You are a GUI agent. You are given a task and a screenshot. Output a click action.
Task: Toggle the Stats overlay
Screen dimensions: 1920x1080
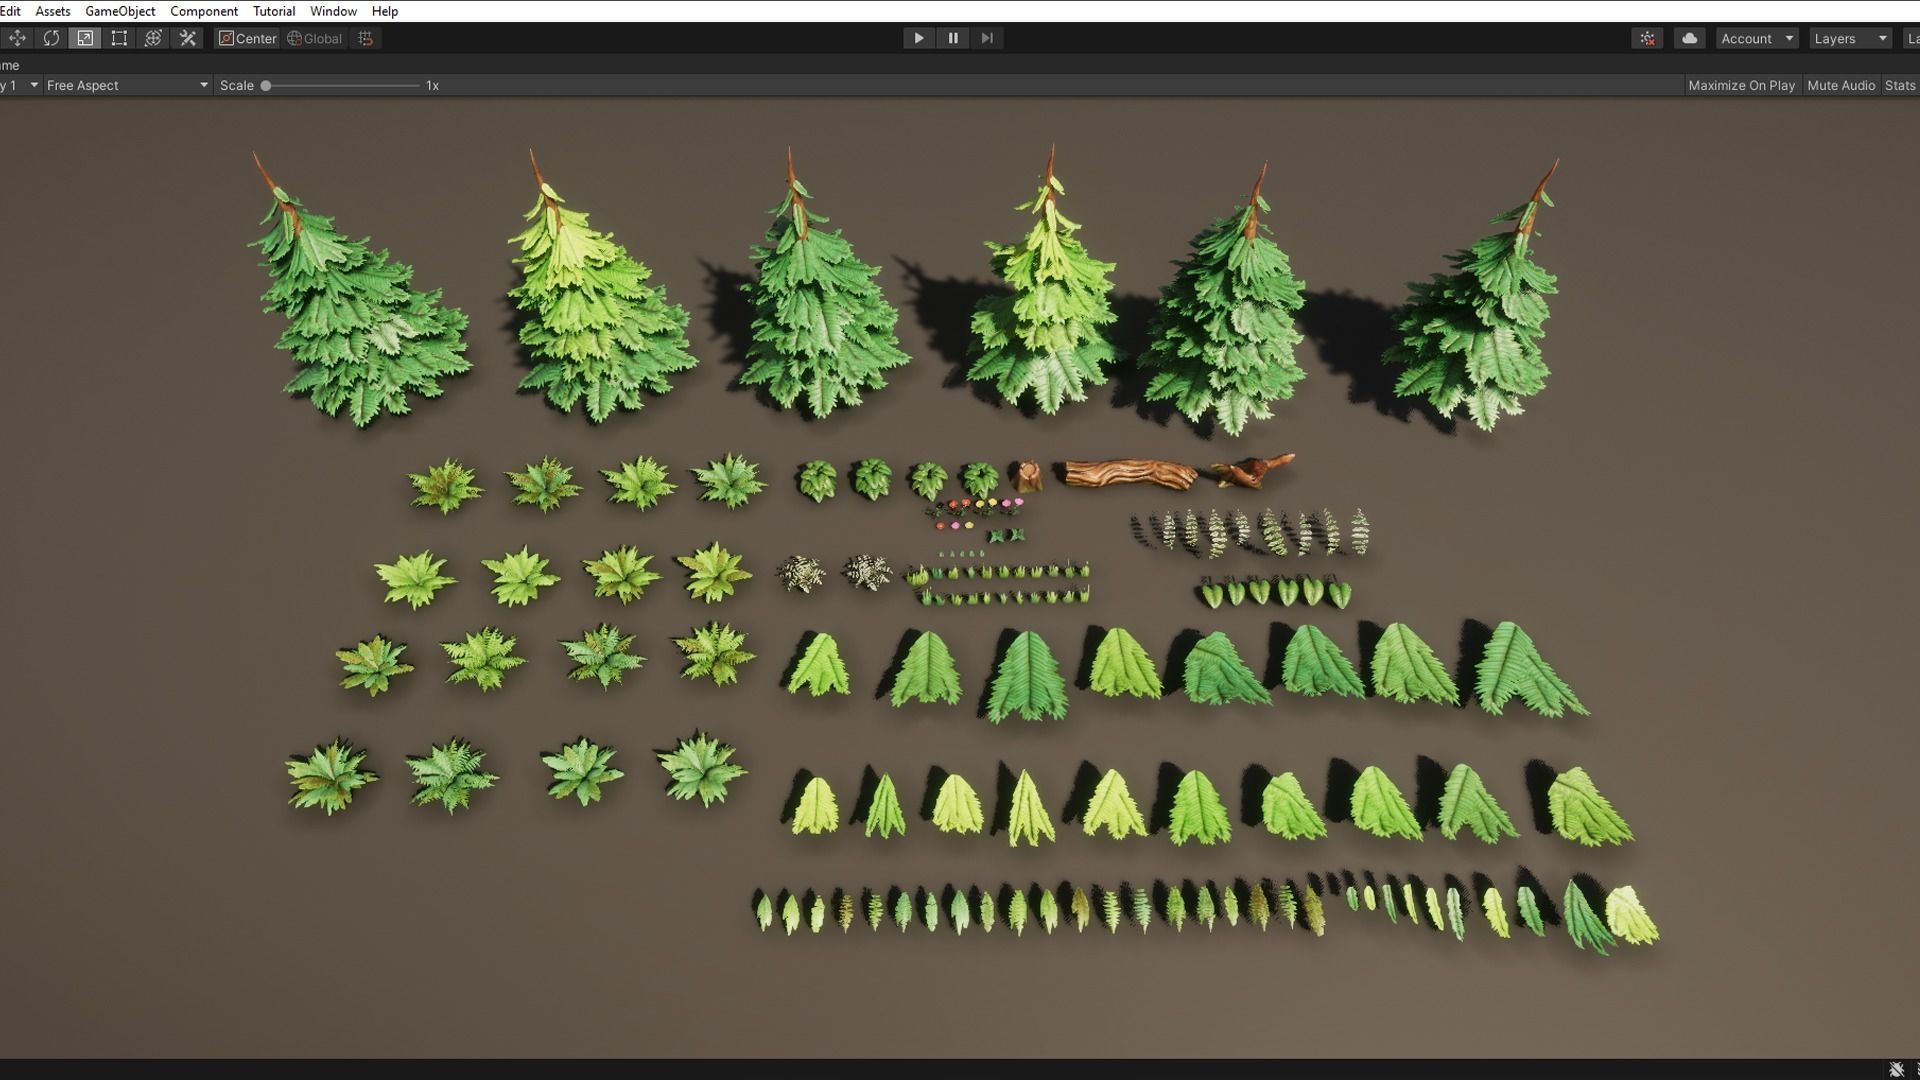point(1899,85)
